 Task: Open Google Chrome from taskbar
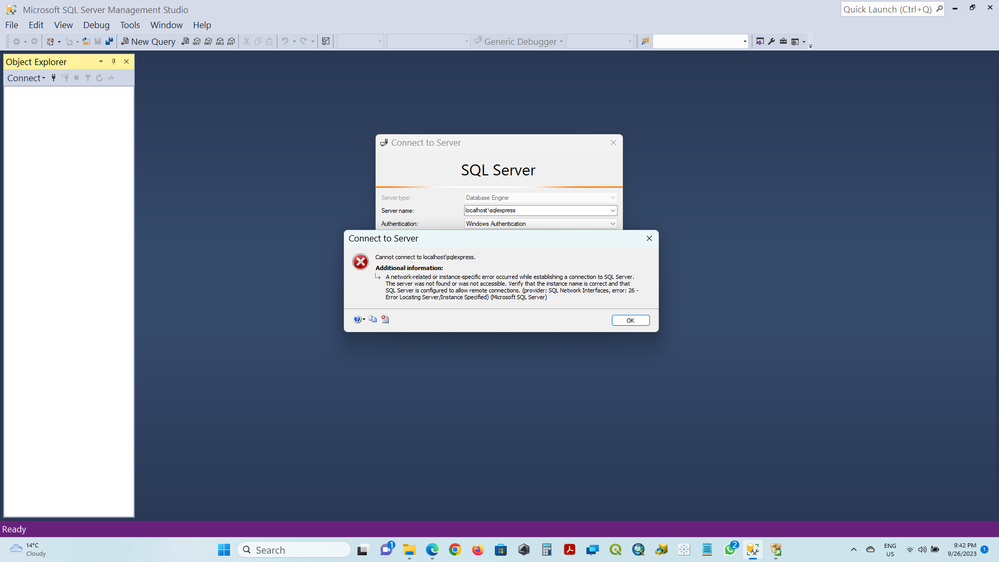click(x=455, y=550)
